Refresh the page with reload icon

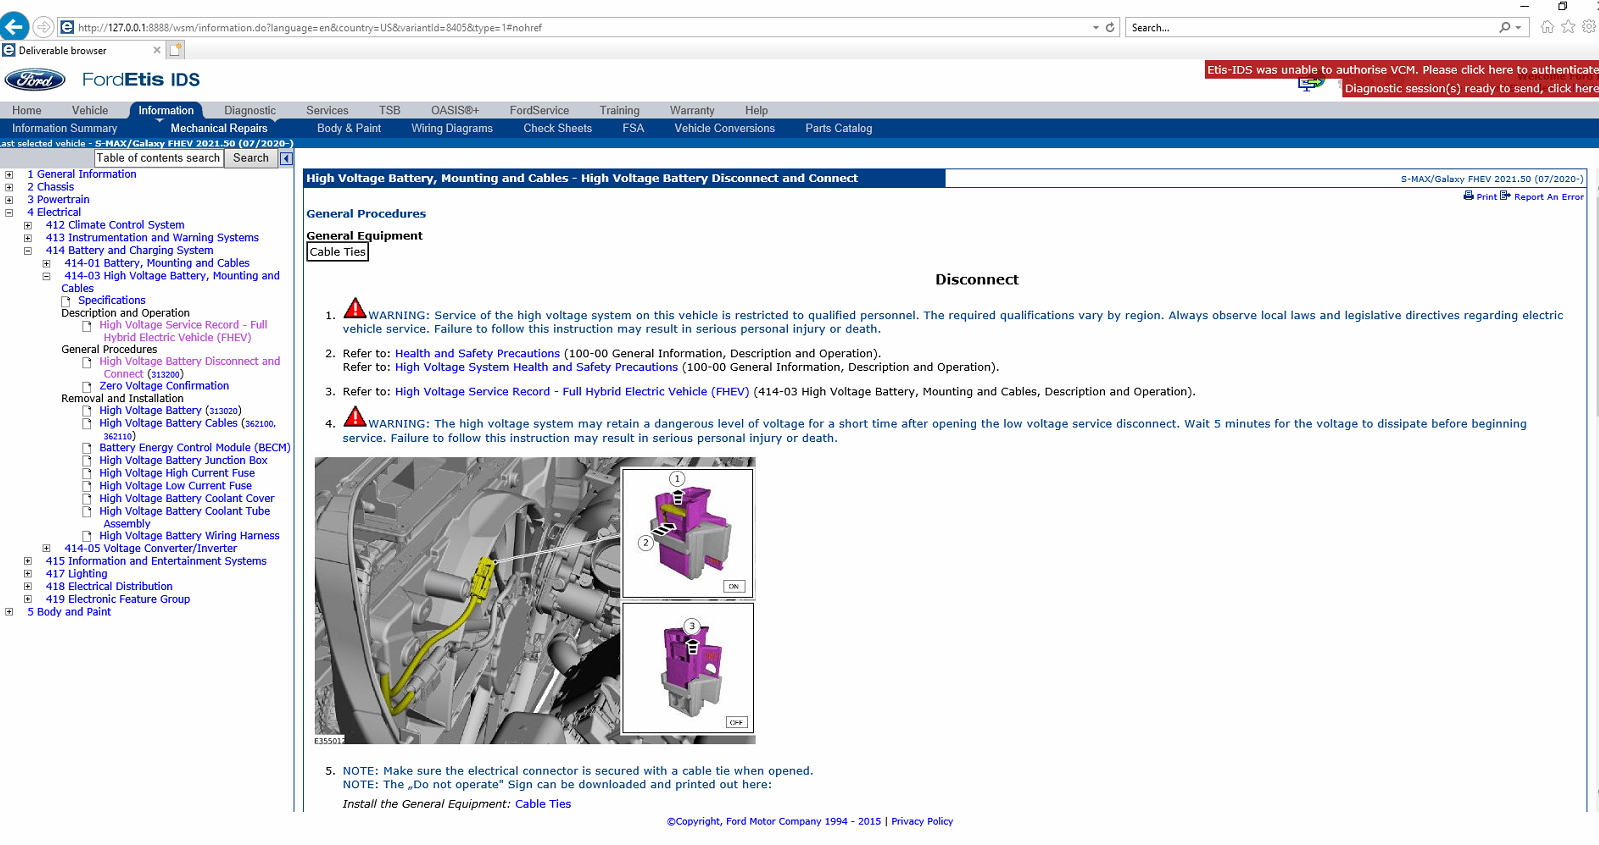point(1110,28)
